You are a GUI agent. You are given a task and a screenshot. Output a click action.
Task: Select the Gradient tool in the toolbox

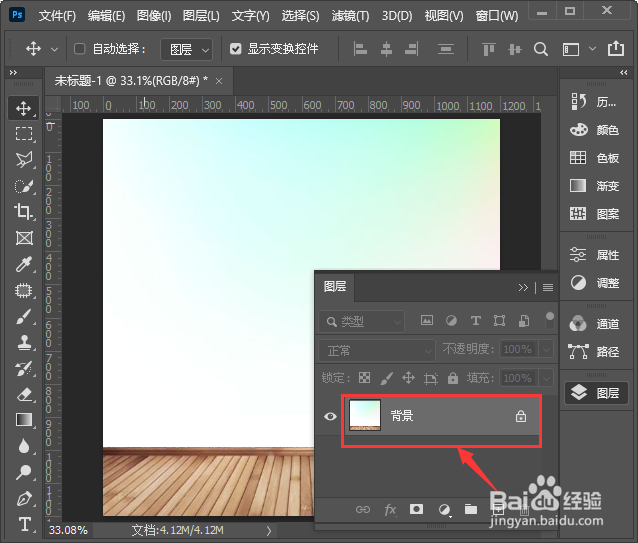(x=24, y=420)
